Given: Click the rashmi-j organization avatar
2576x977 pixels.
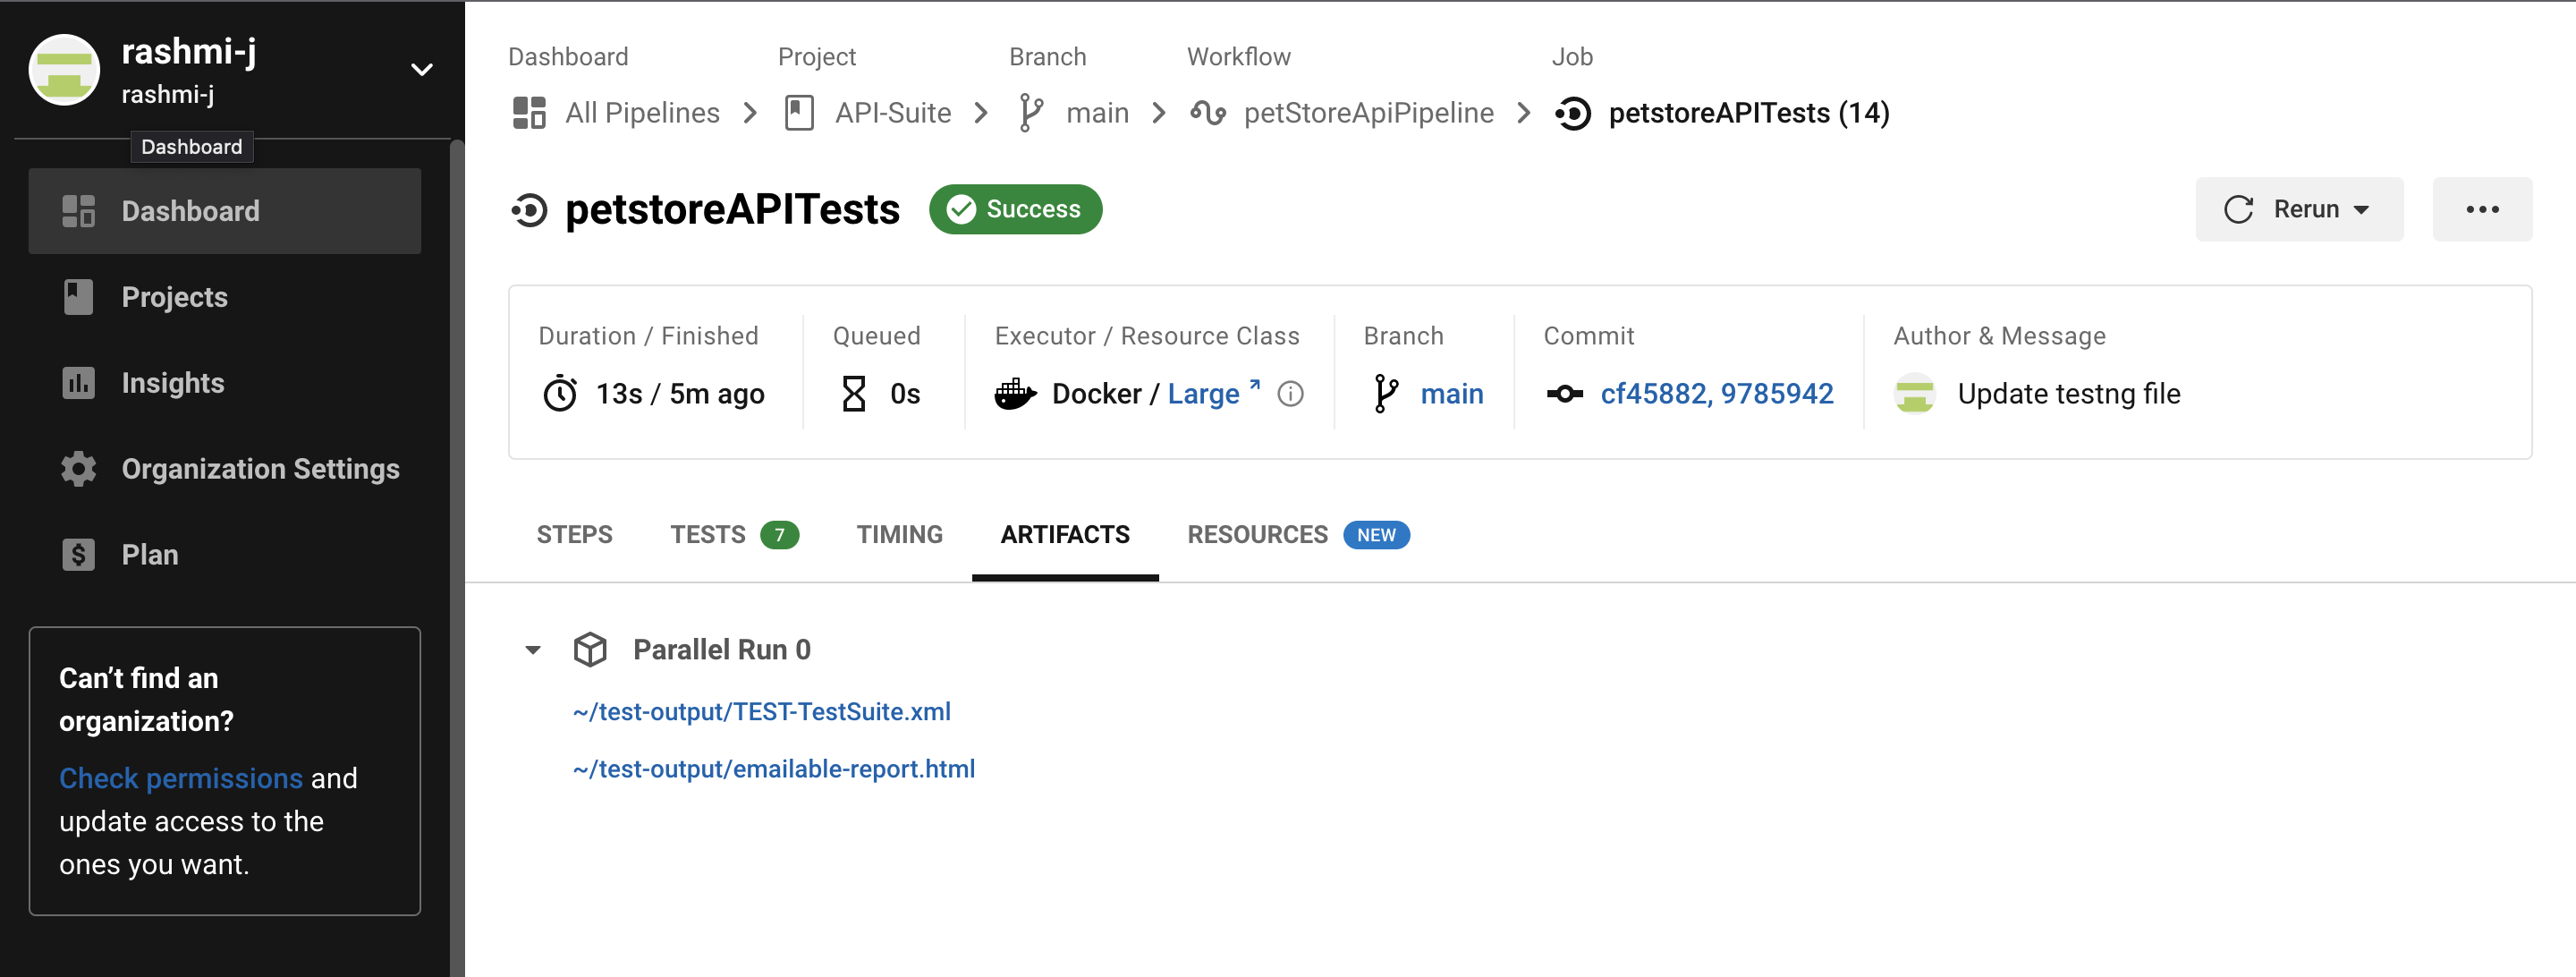Looking at the screenshot, I should [x=64, y=68].
